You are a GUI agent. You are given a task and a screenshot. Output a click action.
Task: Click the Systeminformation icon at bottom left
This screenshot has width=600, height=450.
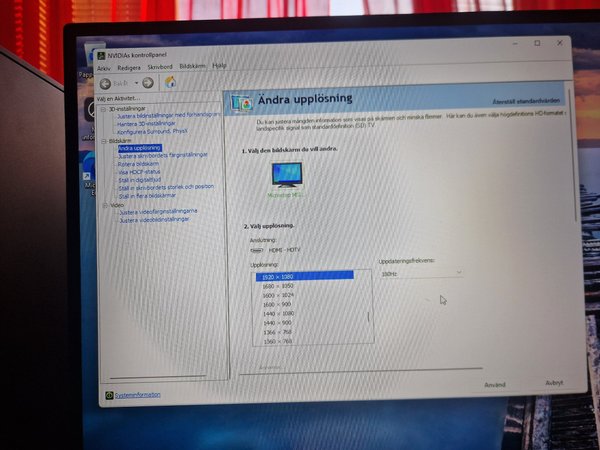[x=108, y=395]
